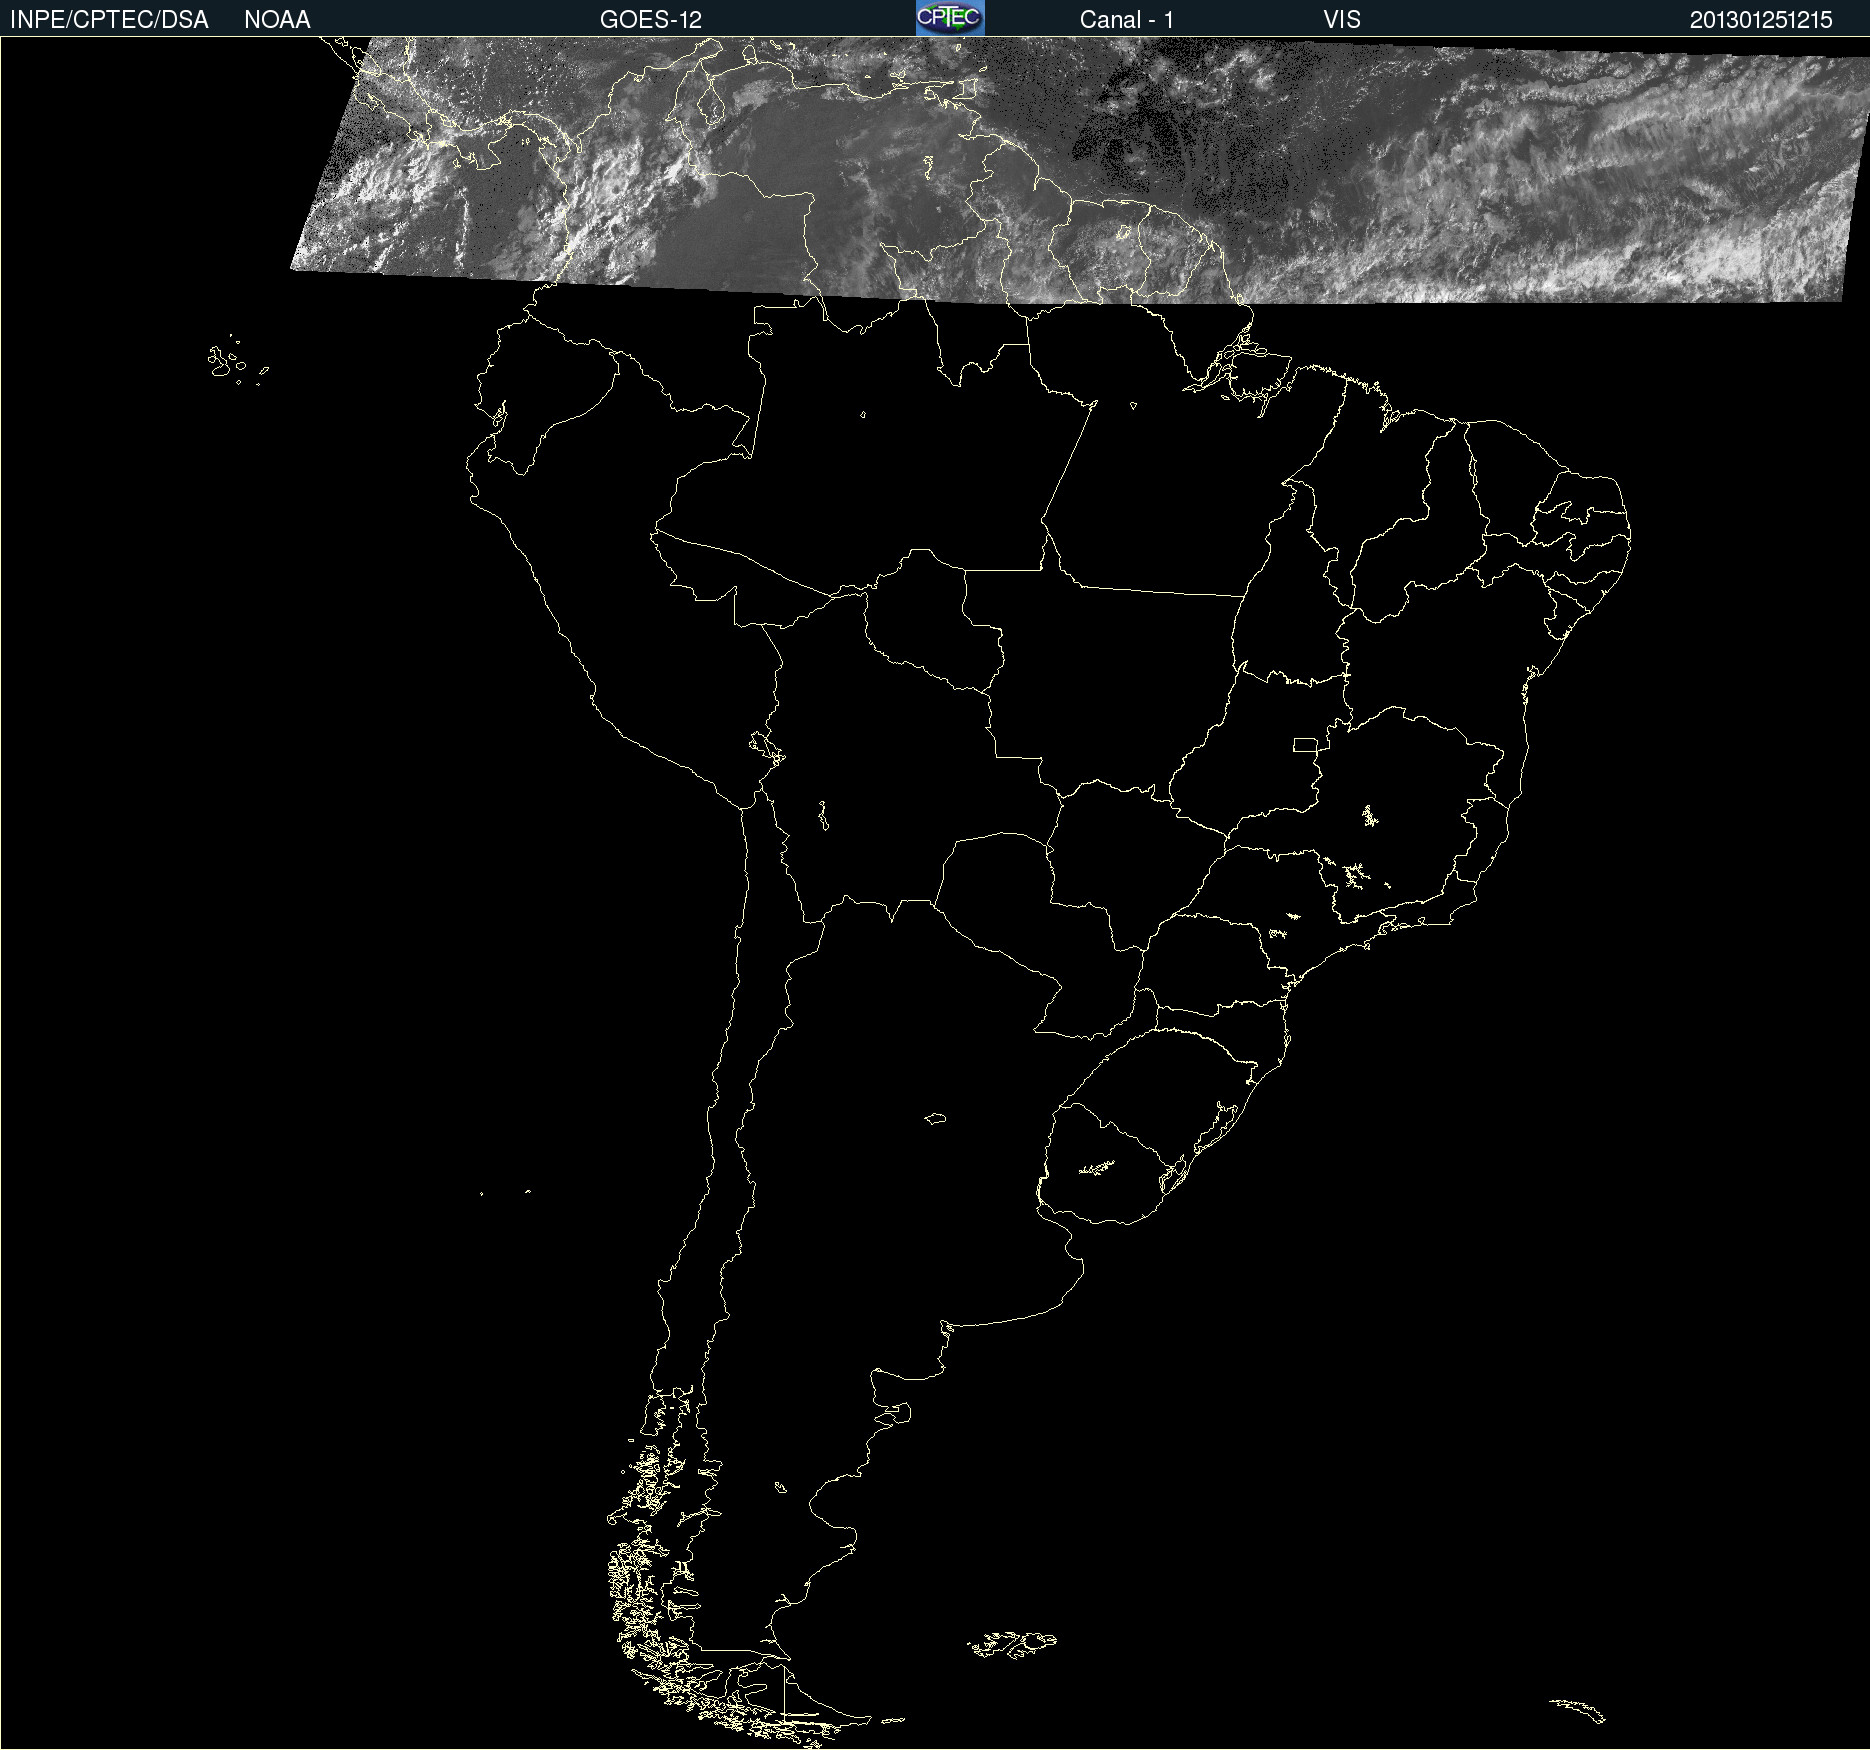Click the GOES-12 satellite label
The image size is (1870, 1750).
[651, 20]
